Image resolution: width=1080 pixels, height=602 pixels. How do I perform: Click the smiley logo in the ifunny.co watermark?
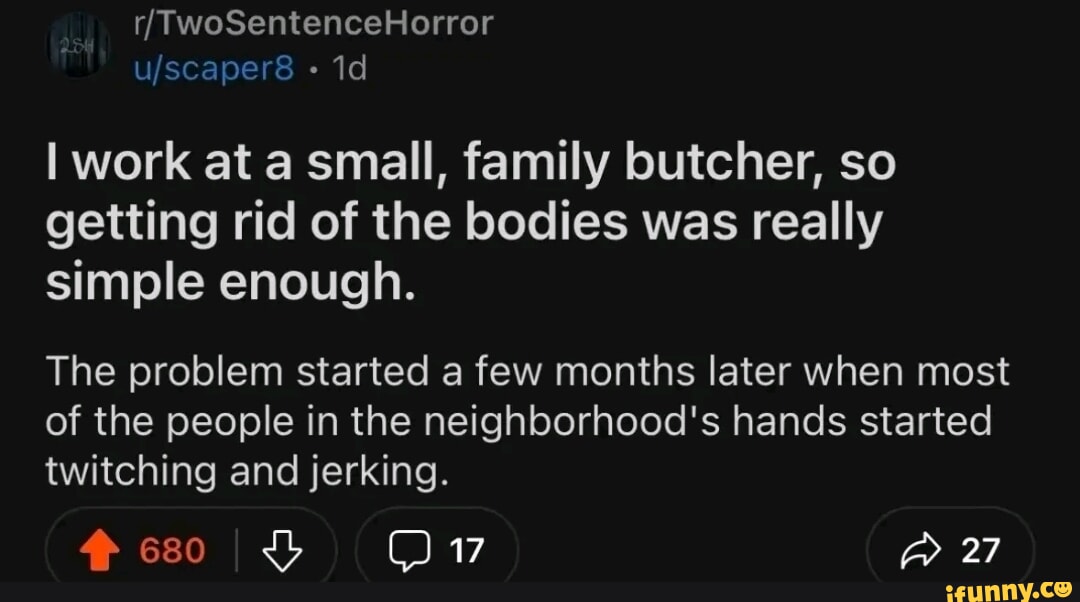click(1063, 590)
